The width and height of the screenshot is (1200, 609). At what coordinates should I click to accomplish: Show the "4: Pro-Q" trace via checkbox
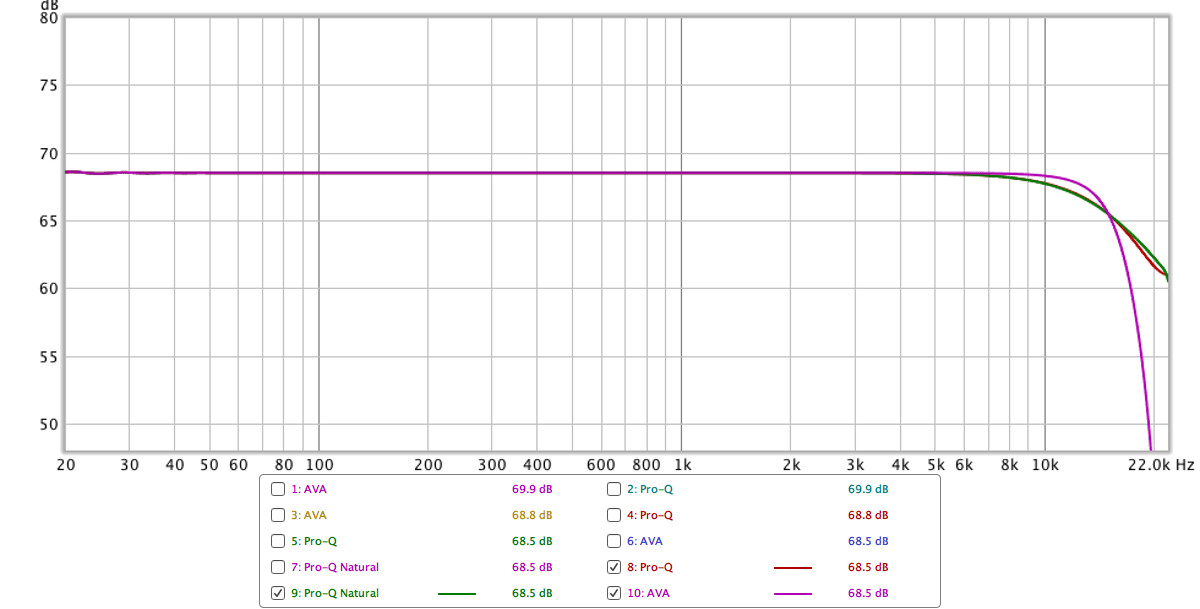coord(614,516)
